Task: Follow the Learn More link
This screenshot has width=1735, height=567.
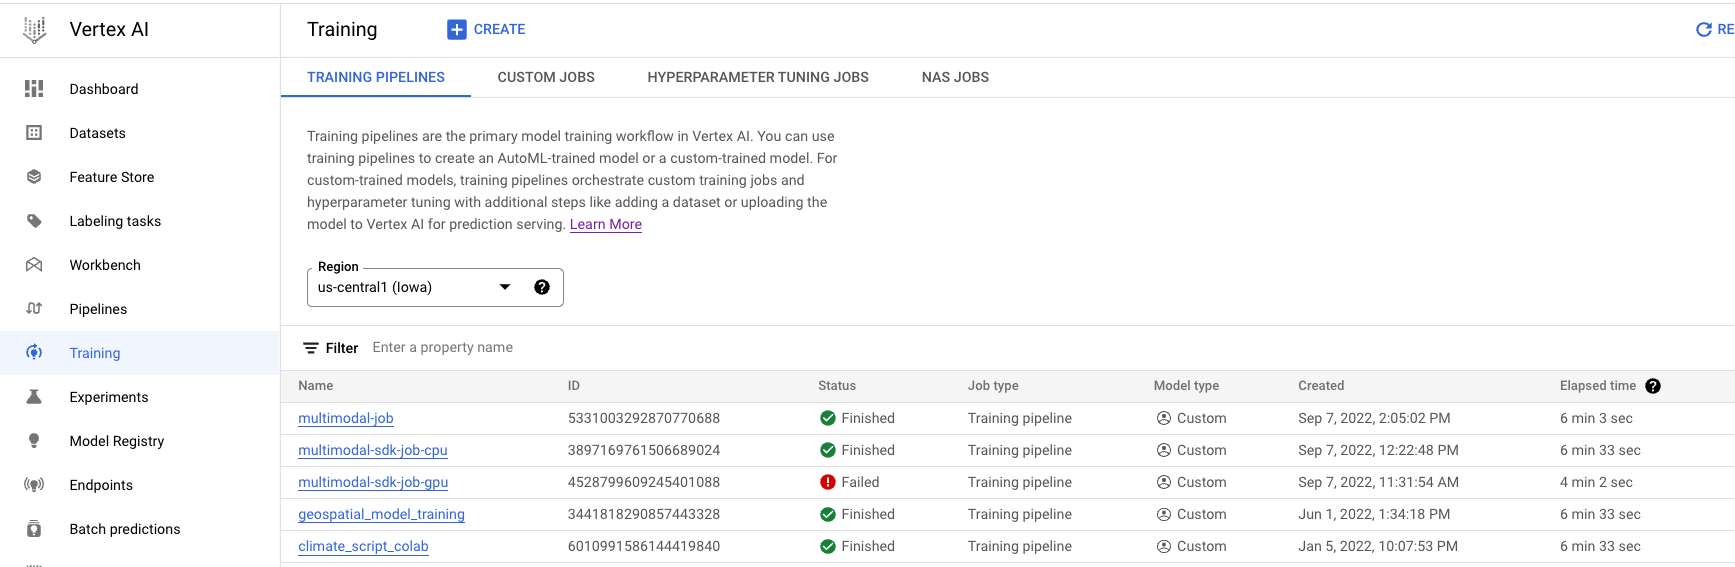Action: [x=606, y=225]
